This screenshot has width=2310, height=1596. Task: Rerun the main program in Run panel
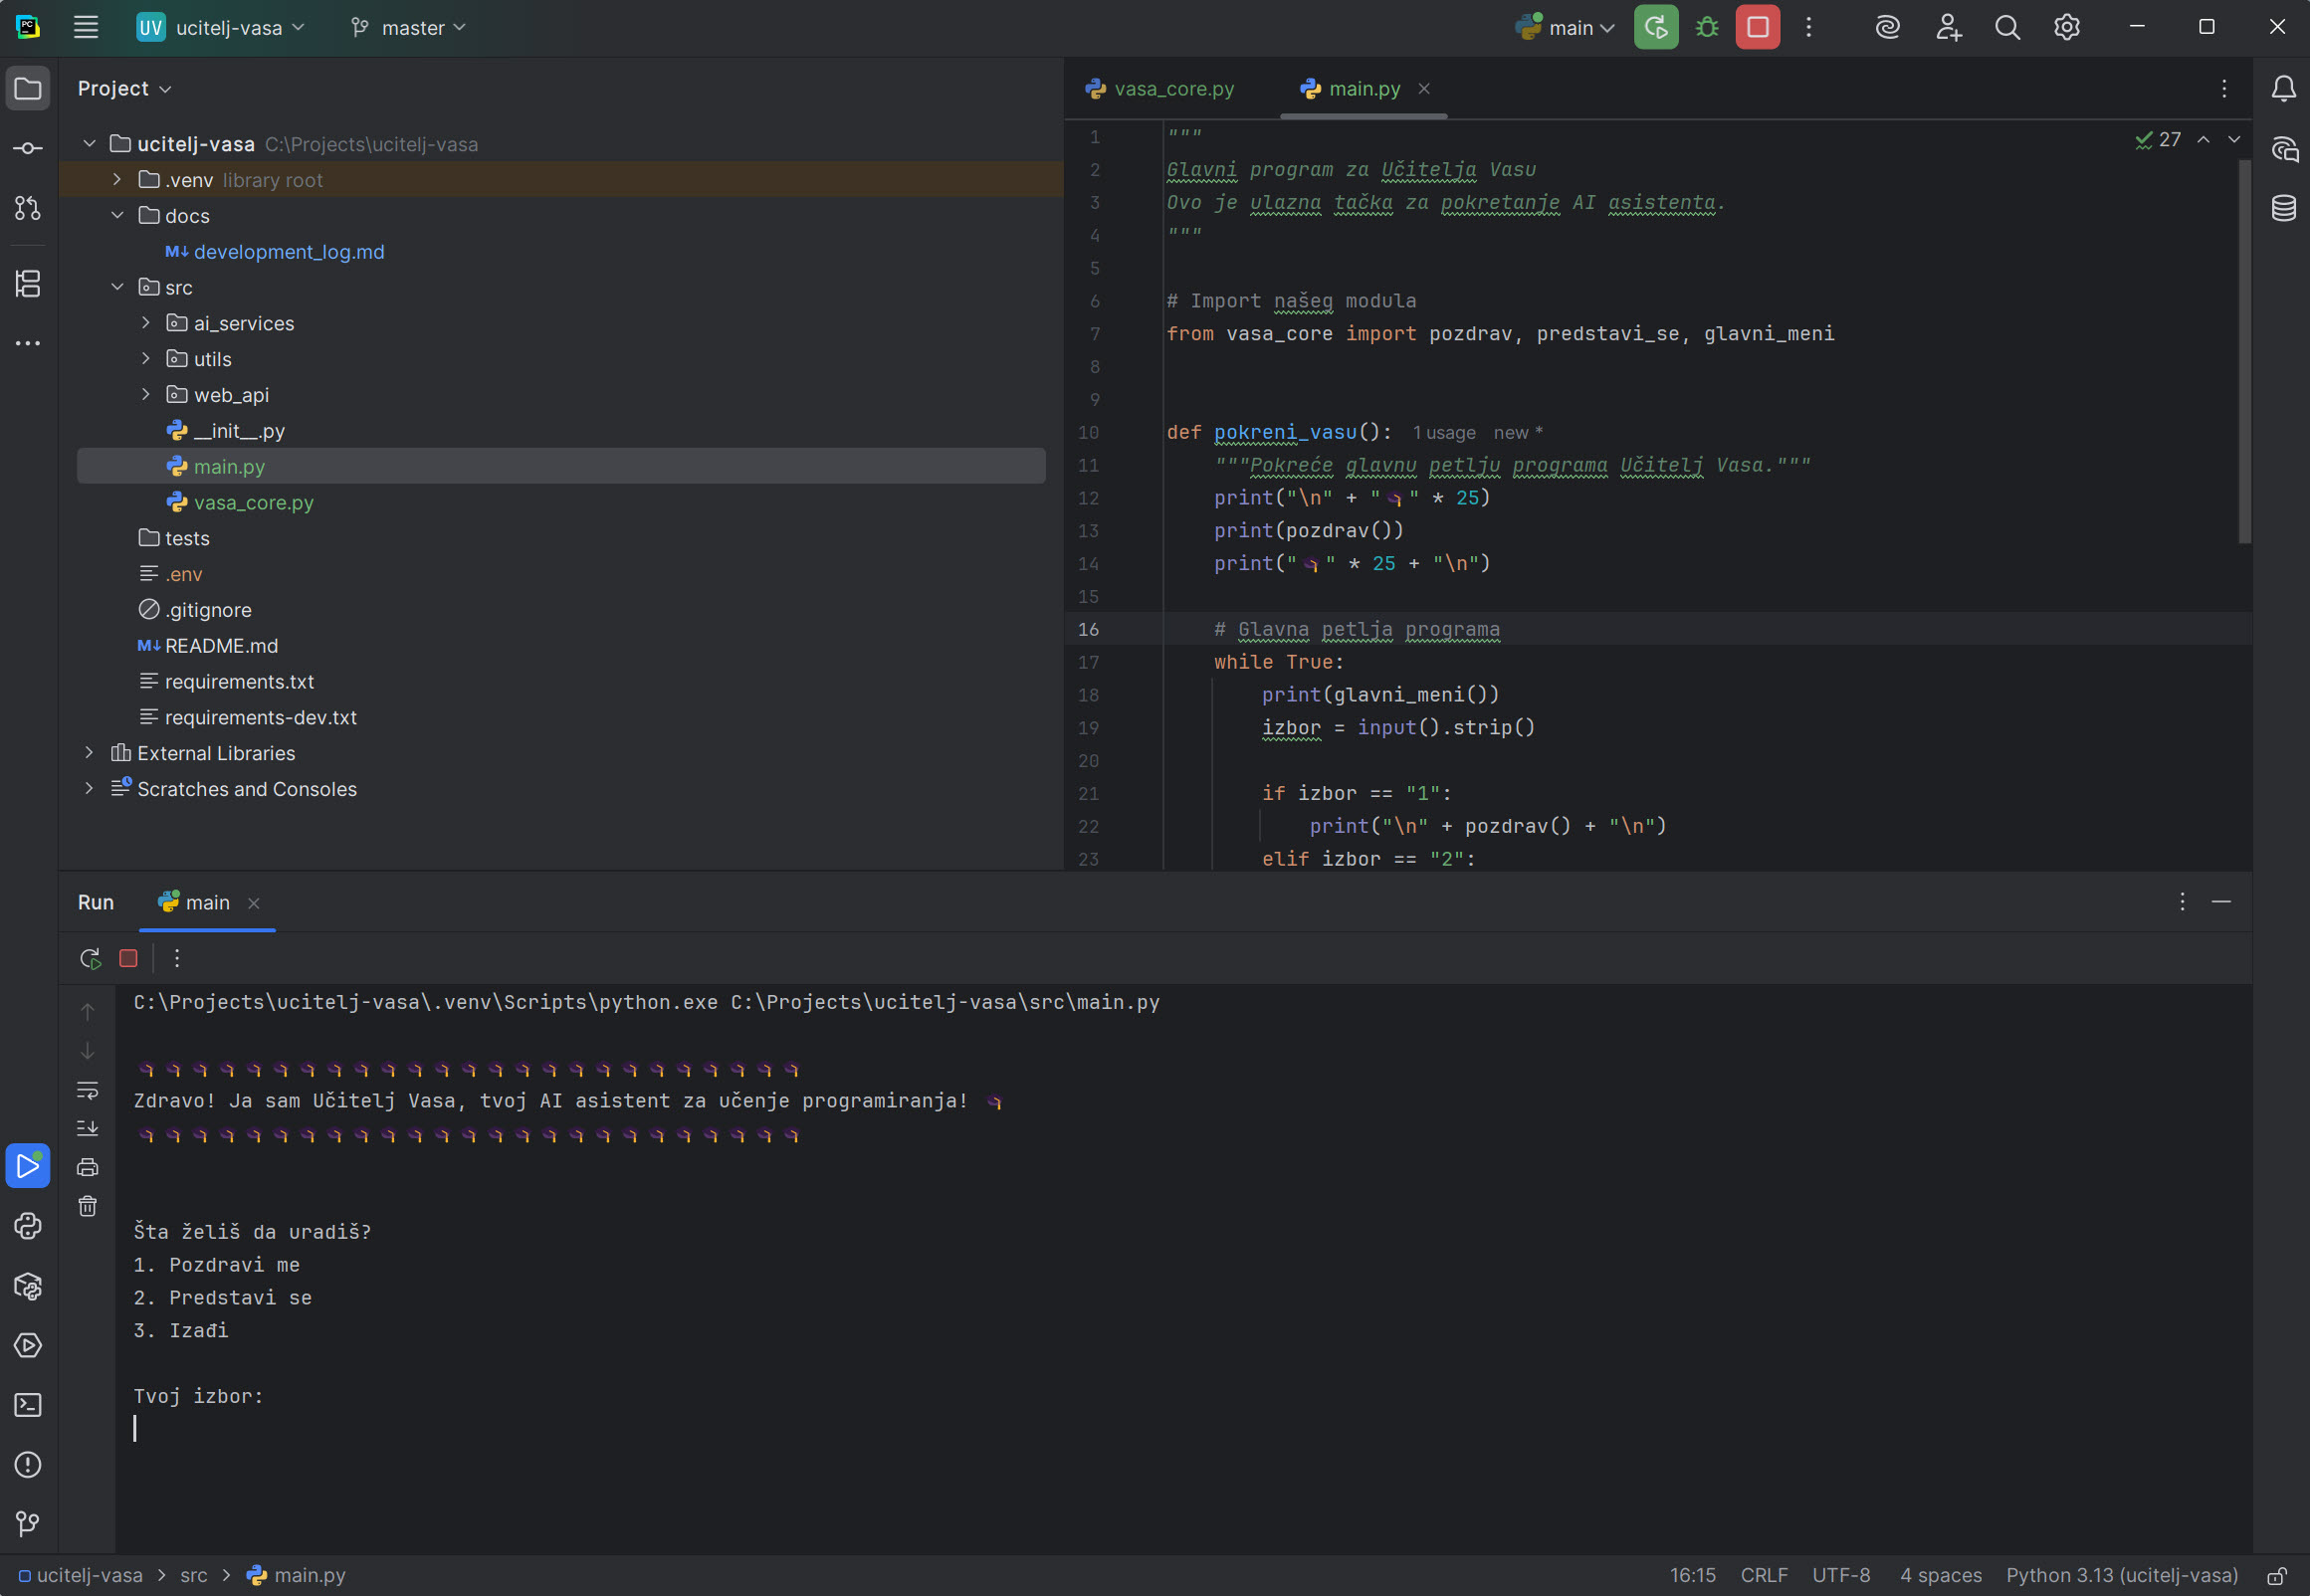89,958
